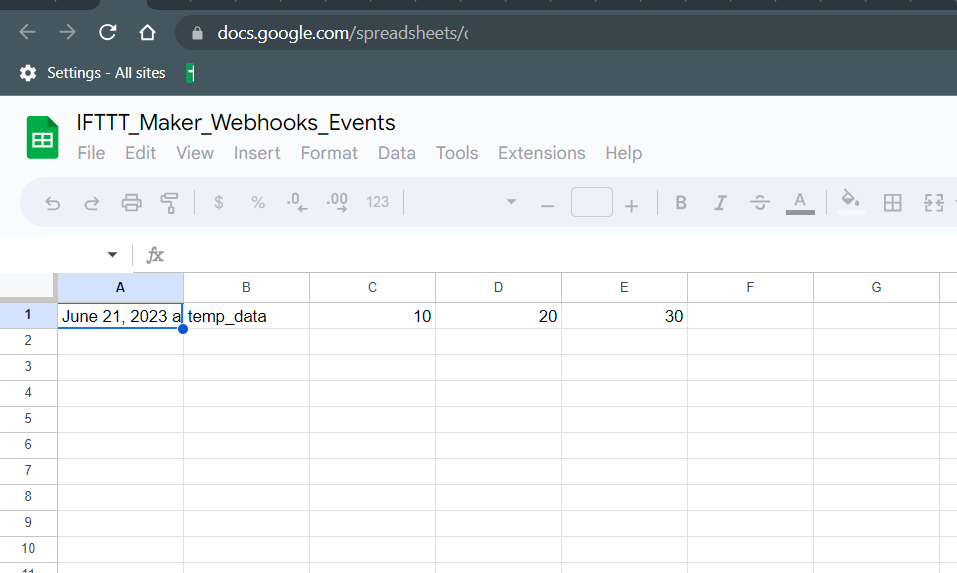Toggle italic formatting

point(720,203)
